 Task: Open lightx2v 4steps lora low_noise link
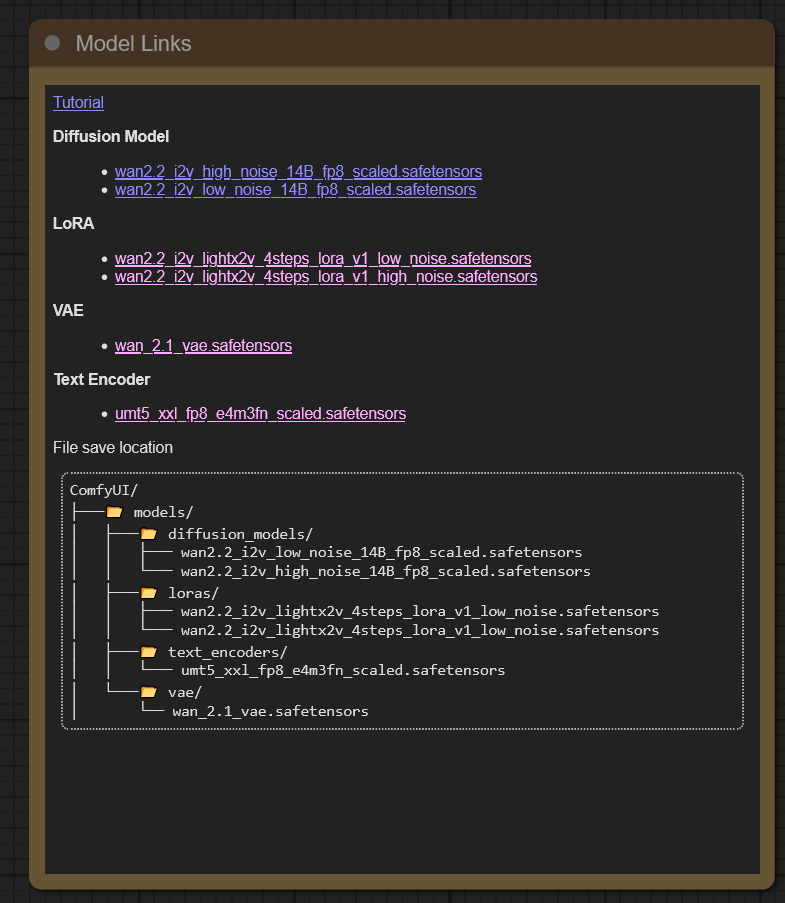point(323,259)
